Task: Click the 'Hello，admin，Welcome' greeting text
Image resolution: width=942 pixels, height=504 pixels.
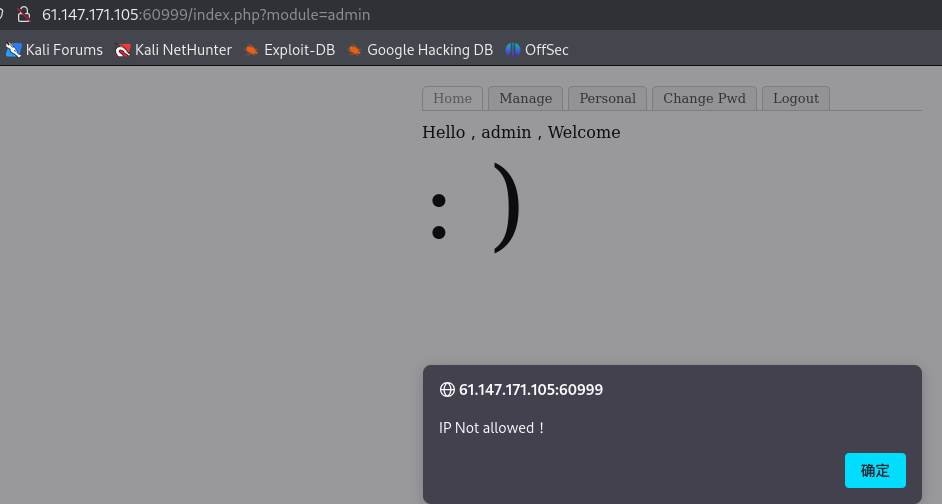Action: click(x=521, y=132)
